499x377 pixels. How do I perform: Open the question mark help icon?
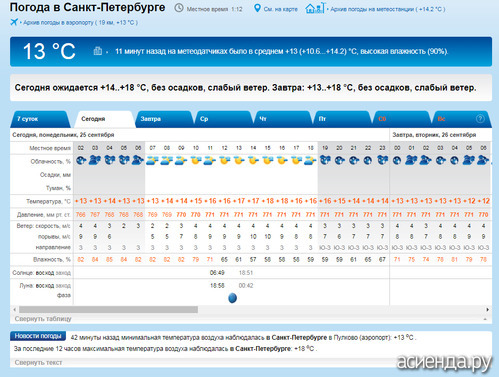coord(480,119)
